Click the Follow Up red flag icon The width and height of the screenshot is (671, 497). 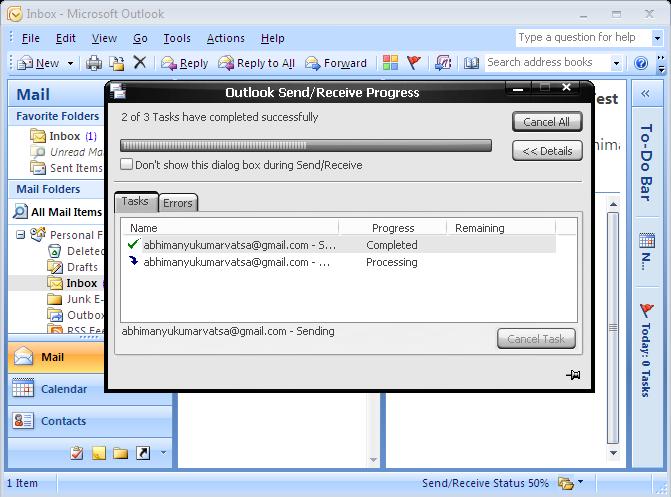414,63
